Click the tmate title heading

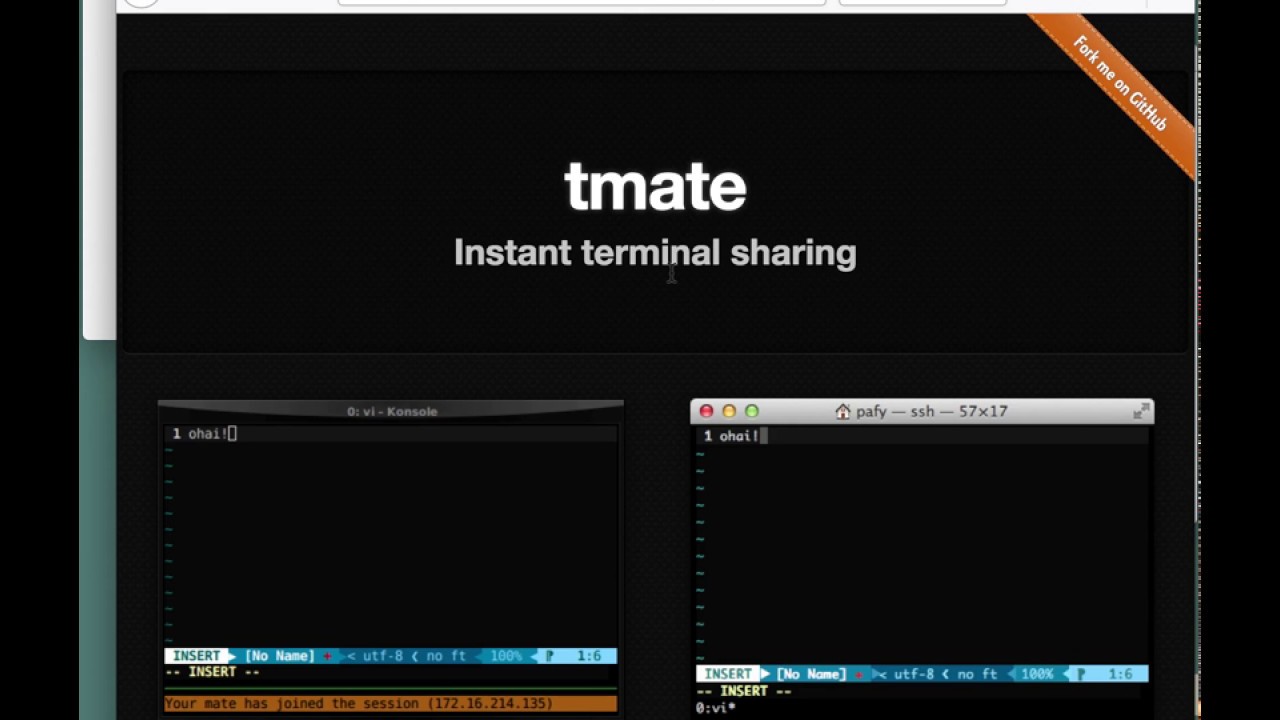655,186
